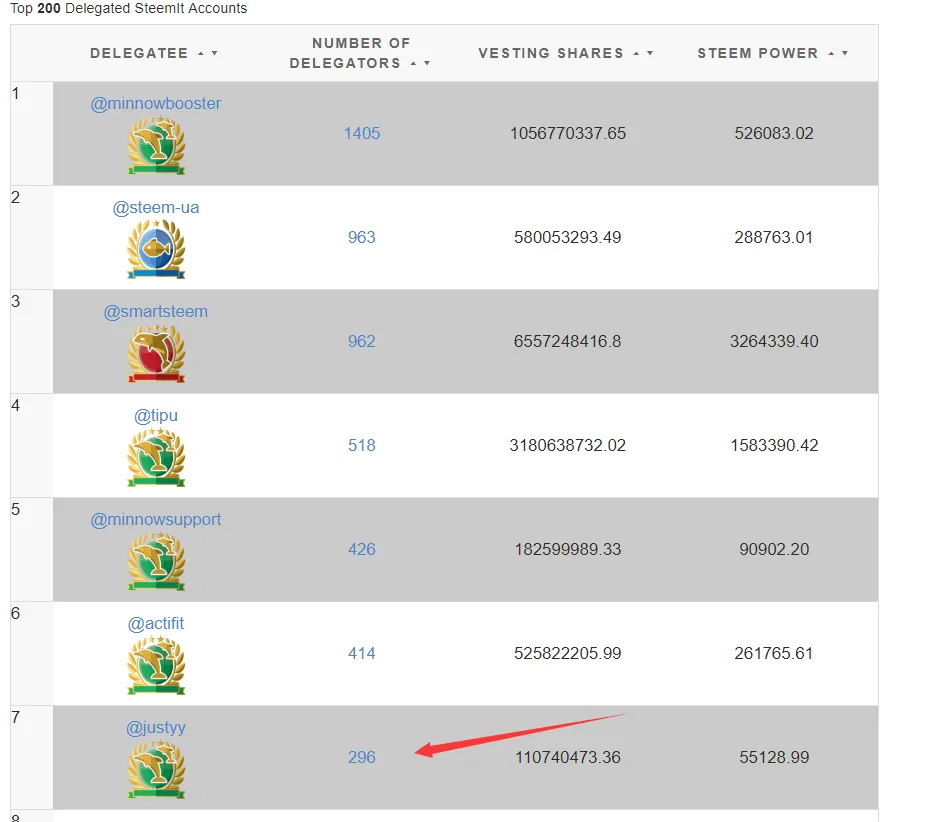Select vesting shares value 1056770337.65
Viewport: 935px width, 822px height.
coord(568,133)
